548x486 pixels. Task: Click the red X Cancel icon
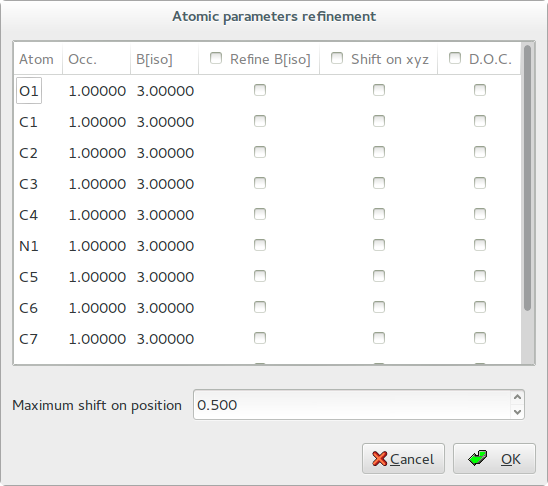click(x=380, y=459)
